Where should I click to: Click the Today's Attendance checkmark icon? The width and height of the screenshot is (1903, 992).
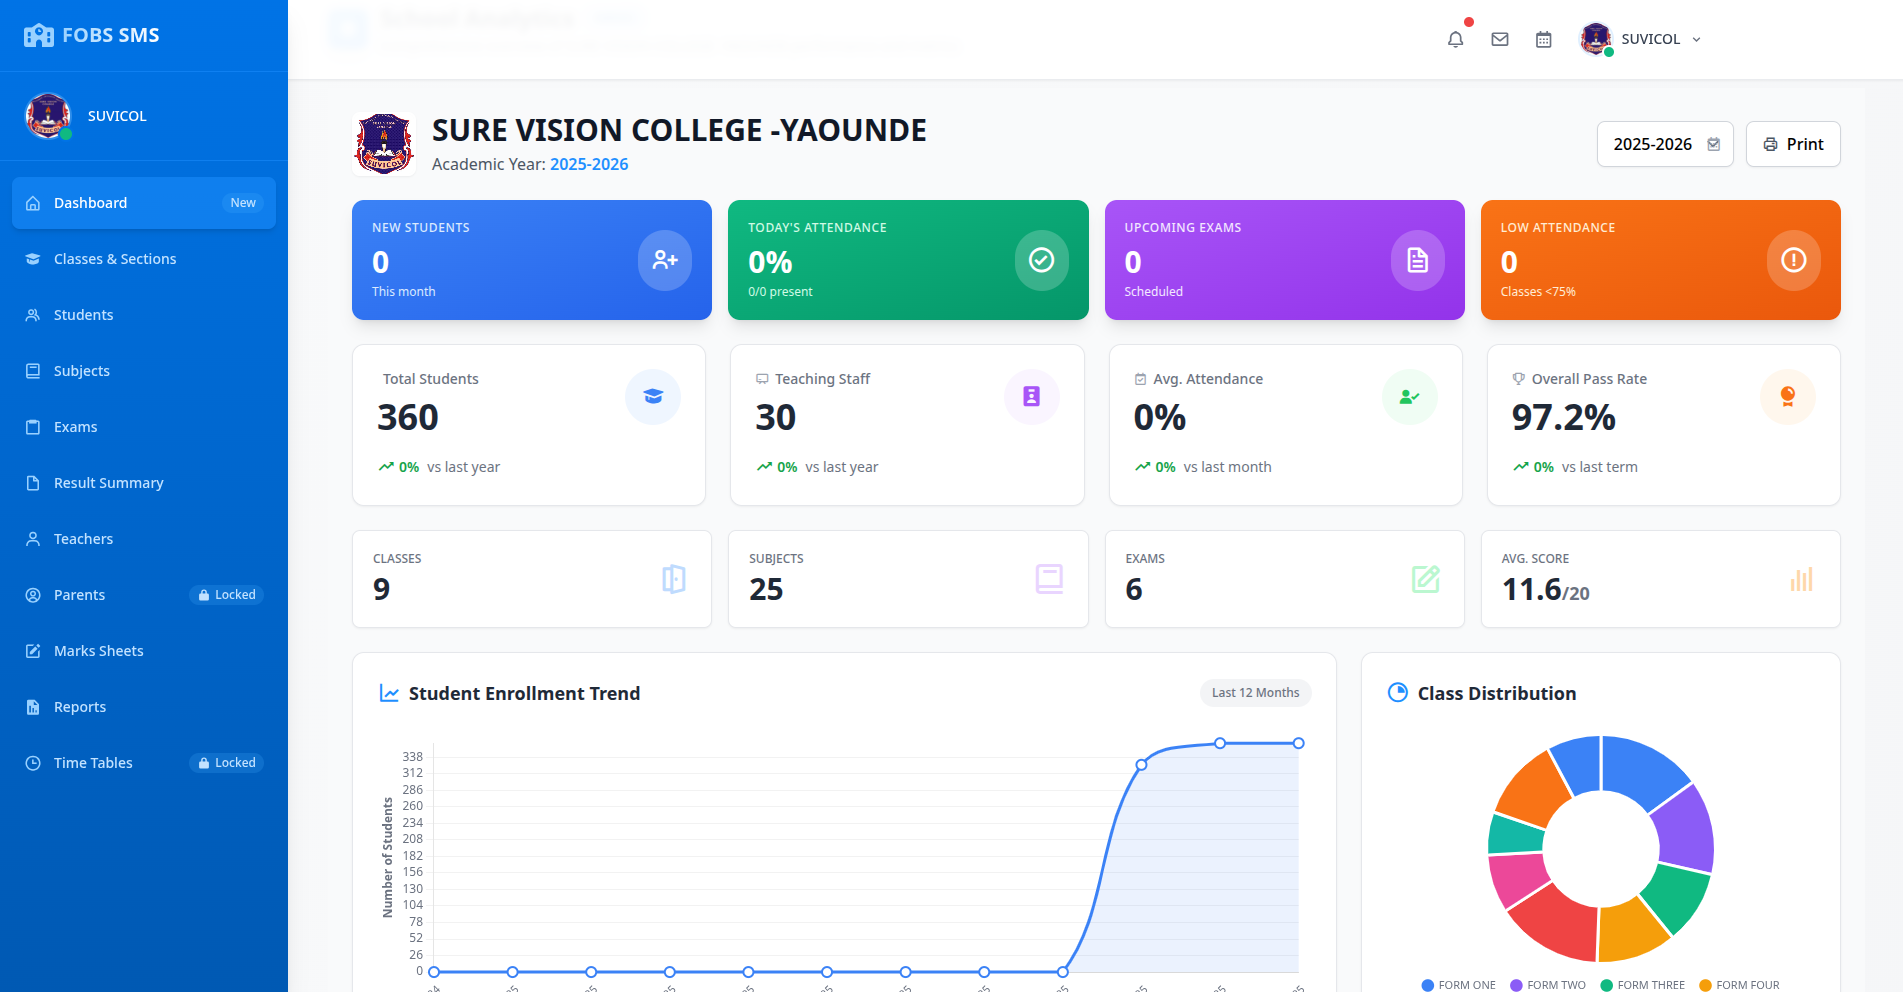coord(1041,260)
